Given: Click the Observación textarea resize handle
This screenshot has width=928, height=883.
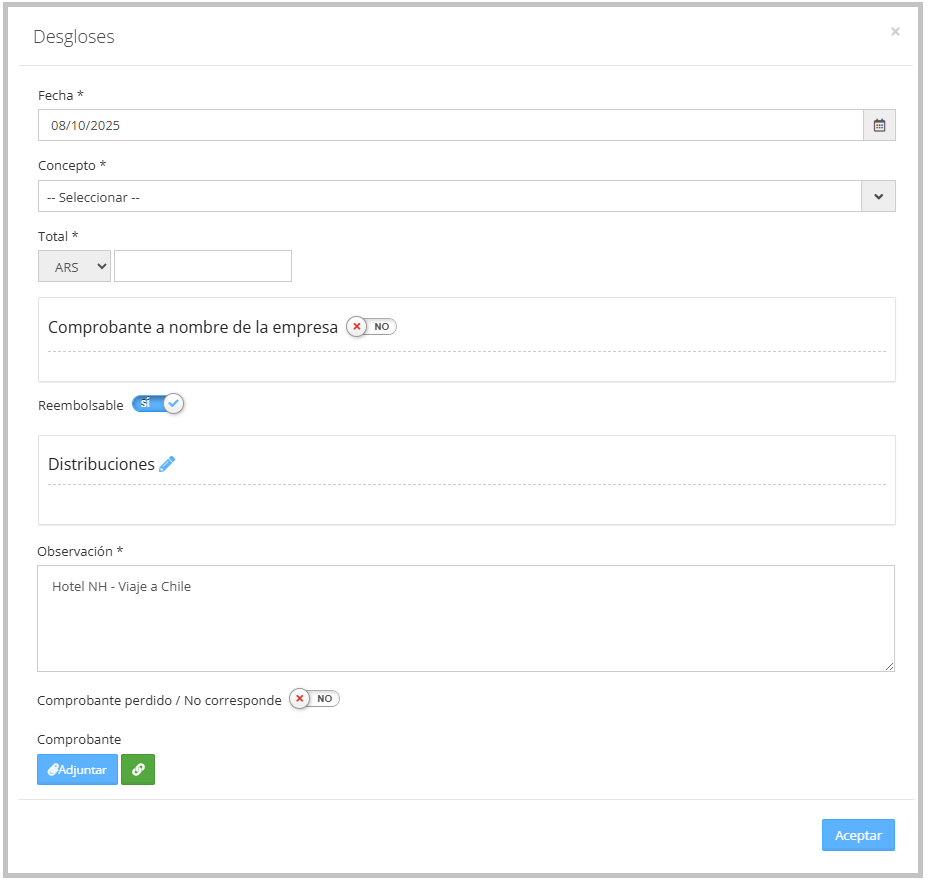Looking at the screenshot, I should 889,666.
